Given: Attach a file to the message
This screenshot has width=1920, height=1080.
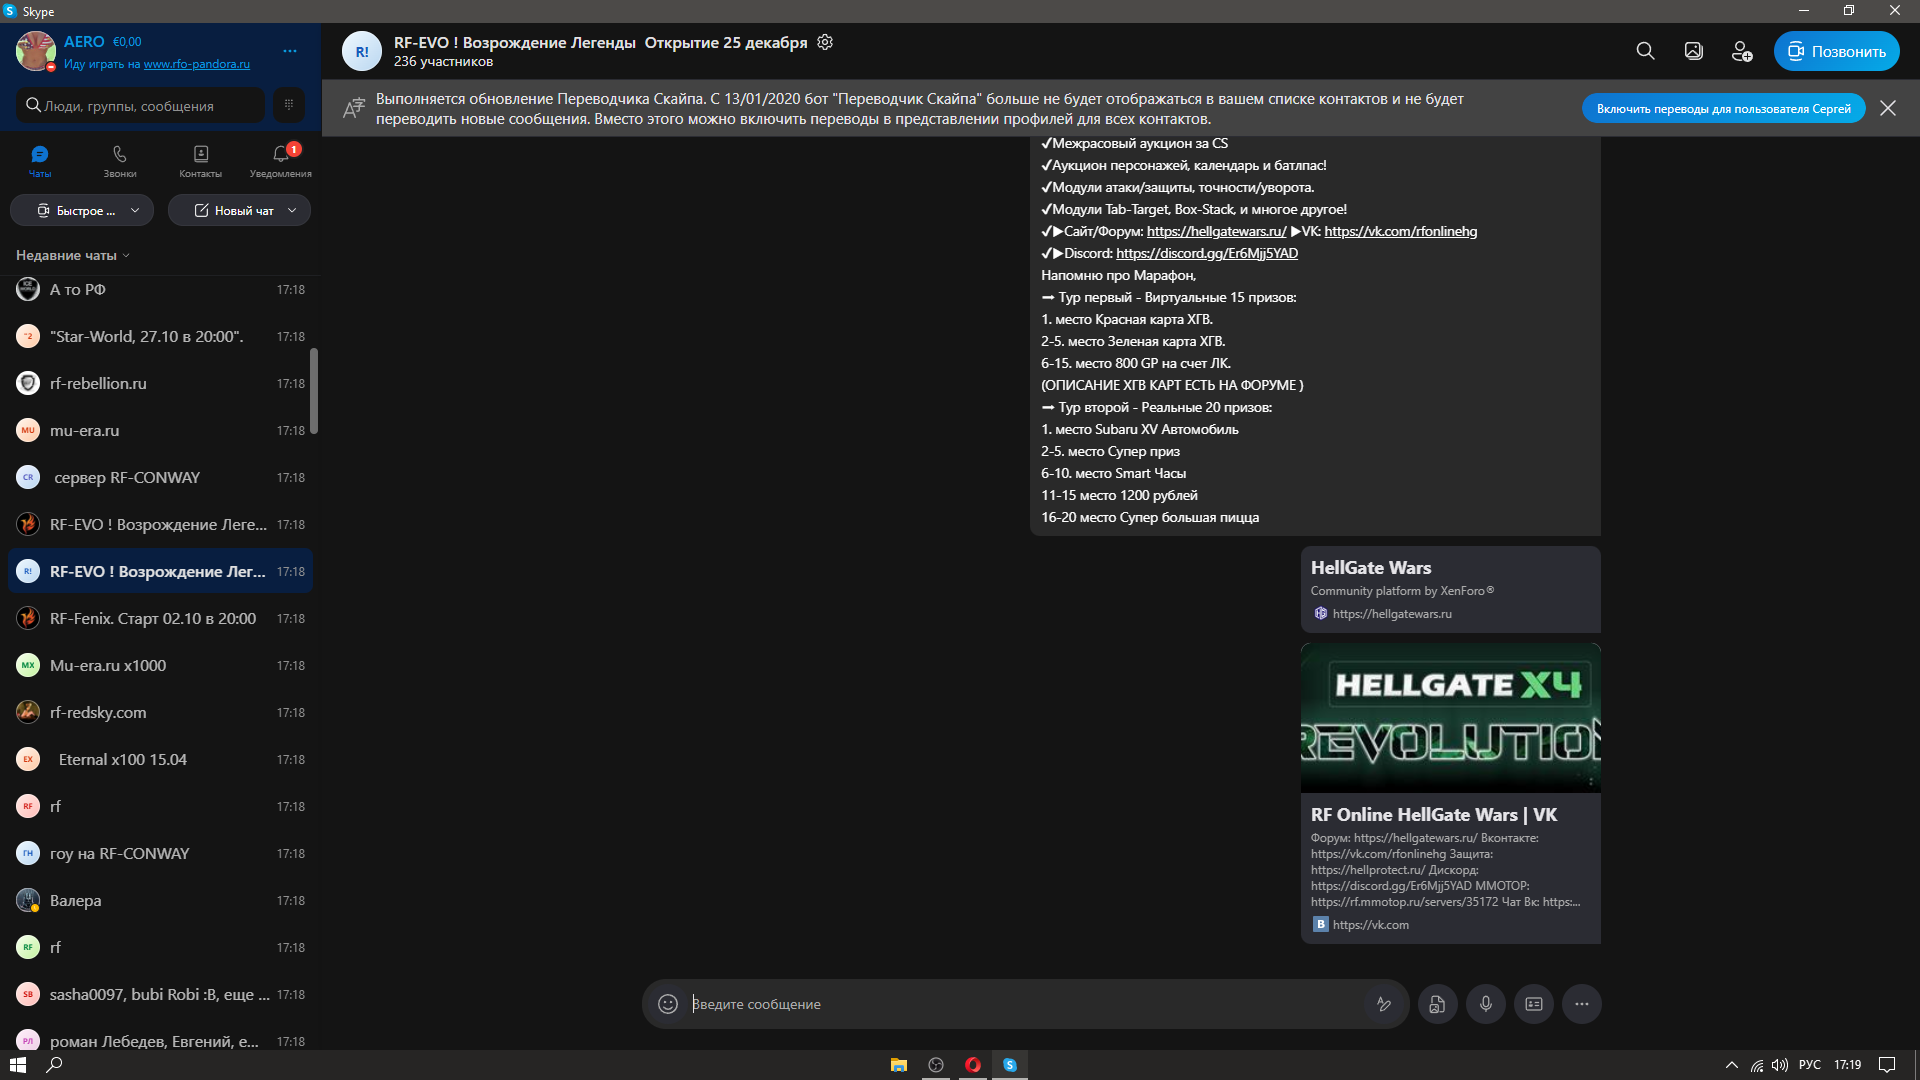Looking at the screenshot, I should coord(1437,1004).
